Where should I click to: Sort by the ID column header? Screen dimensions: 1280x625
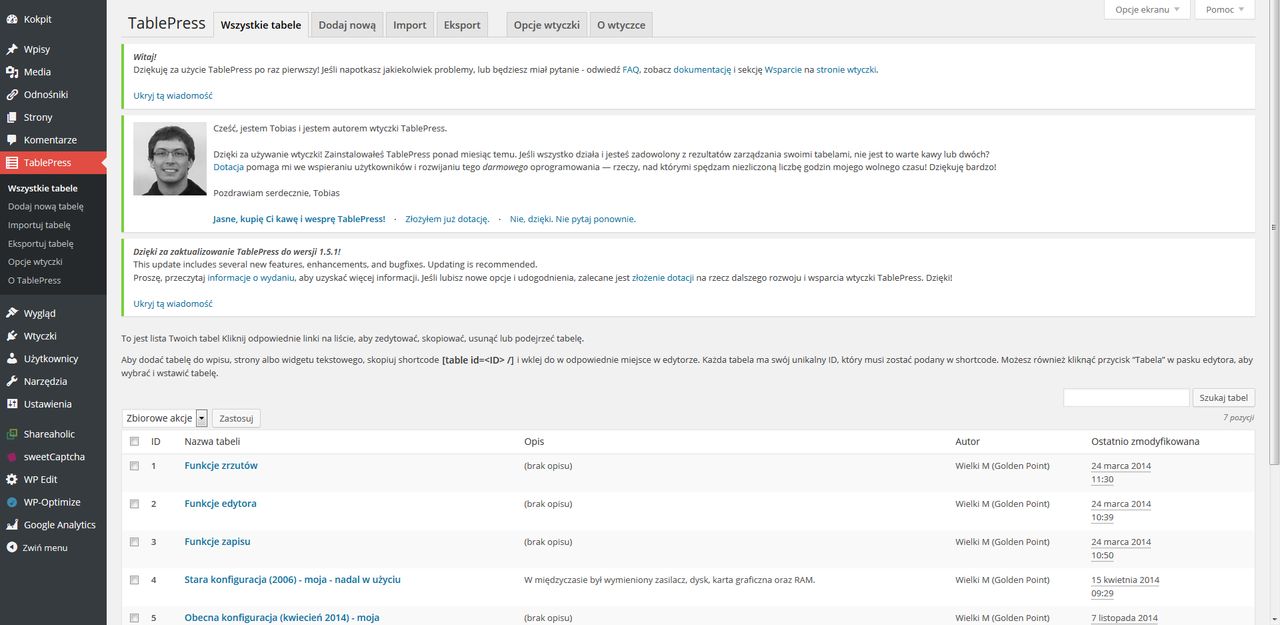[156, 441]
